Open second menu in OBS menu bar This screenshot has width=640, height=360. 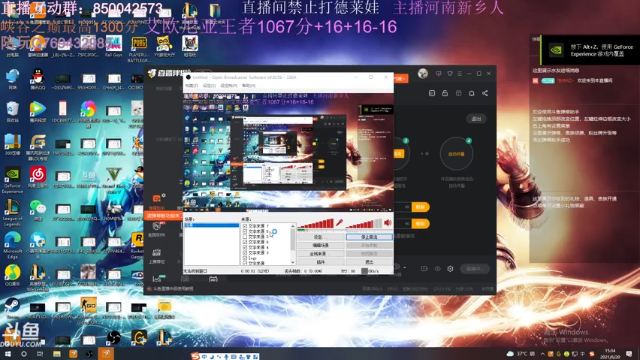(x=209, y=86)
